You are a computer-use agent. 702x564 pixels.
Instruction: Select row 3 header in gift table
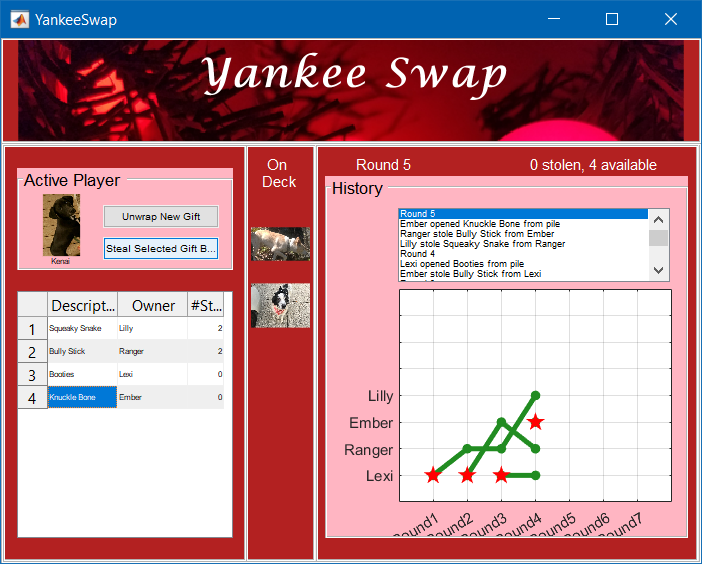(x=32, y=375)
